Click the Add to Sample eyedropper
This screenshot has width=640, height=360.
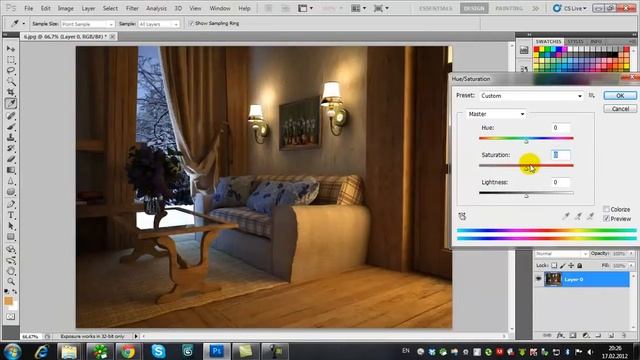578,216
